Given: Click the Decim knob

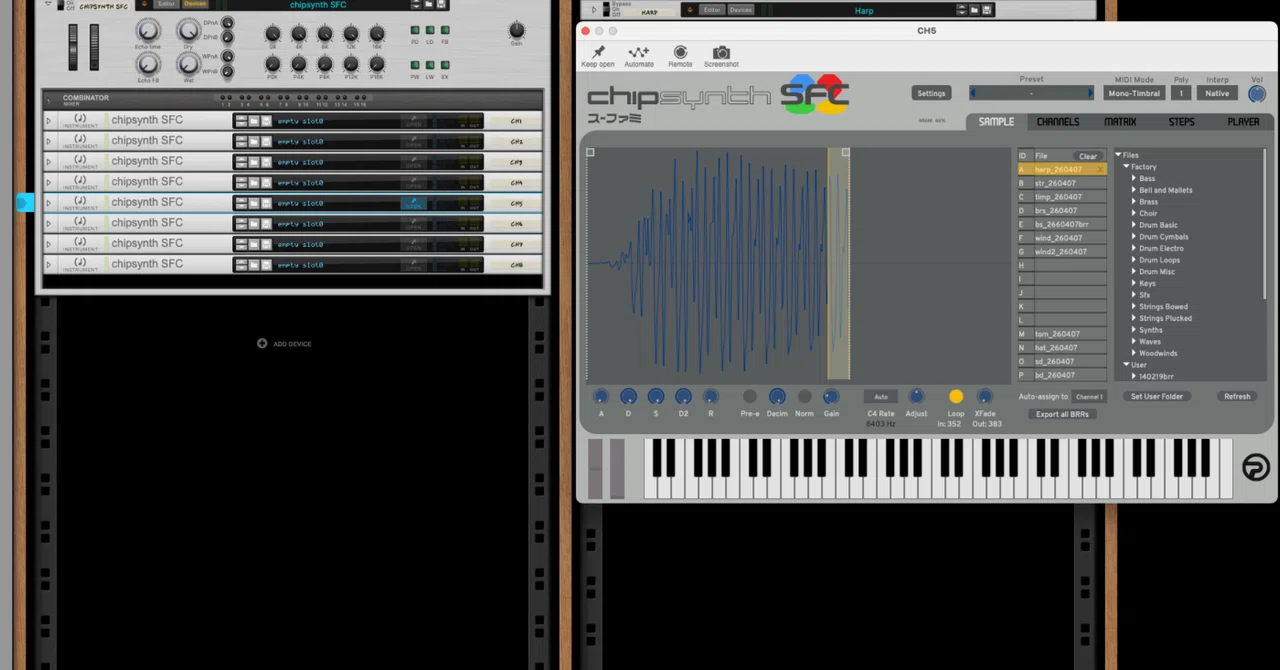Looking at the screenshot, I should point(777,397).
